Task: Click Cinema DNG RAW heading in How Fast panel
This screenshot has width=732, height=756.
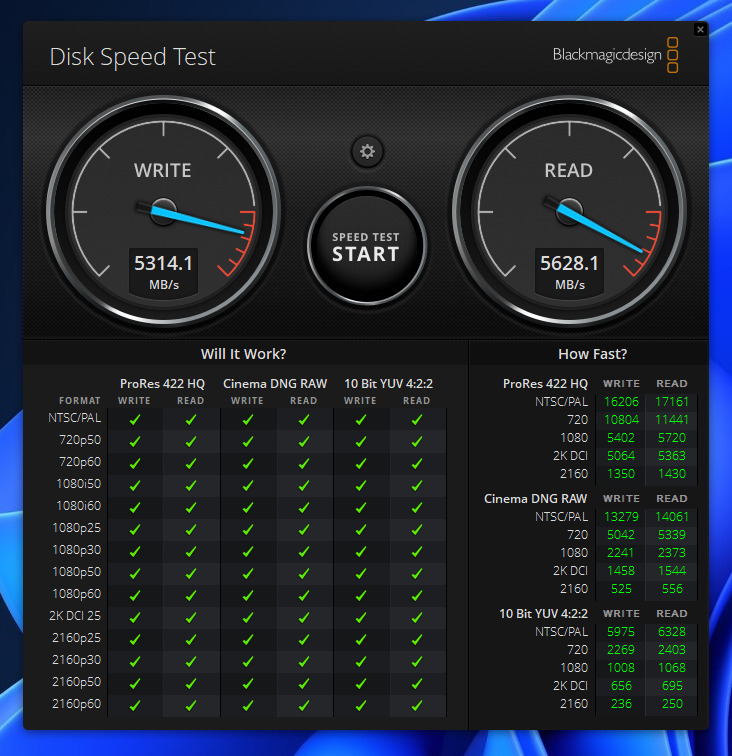Action: [535, 498]
